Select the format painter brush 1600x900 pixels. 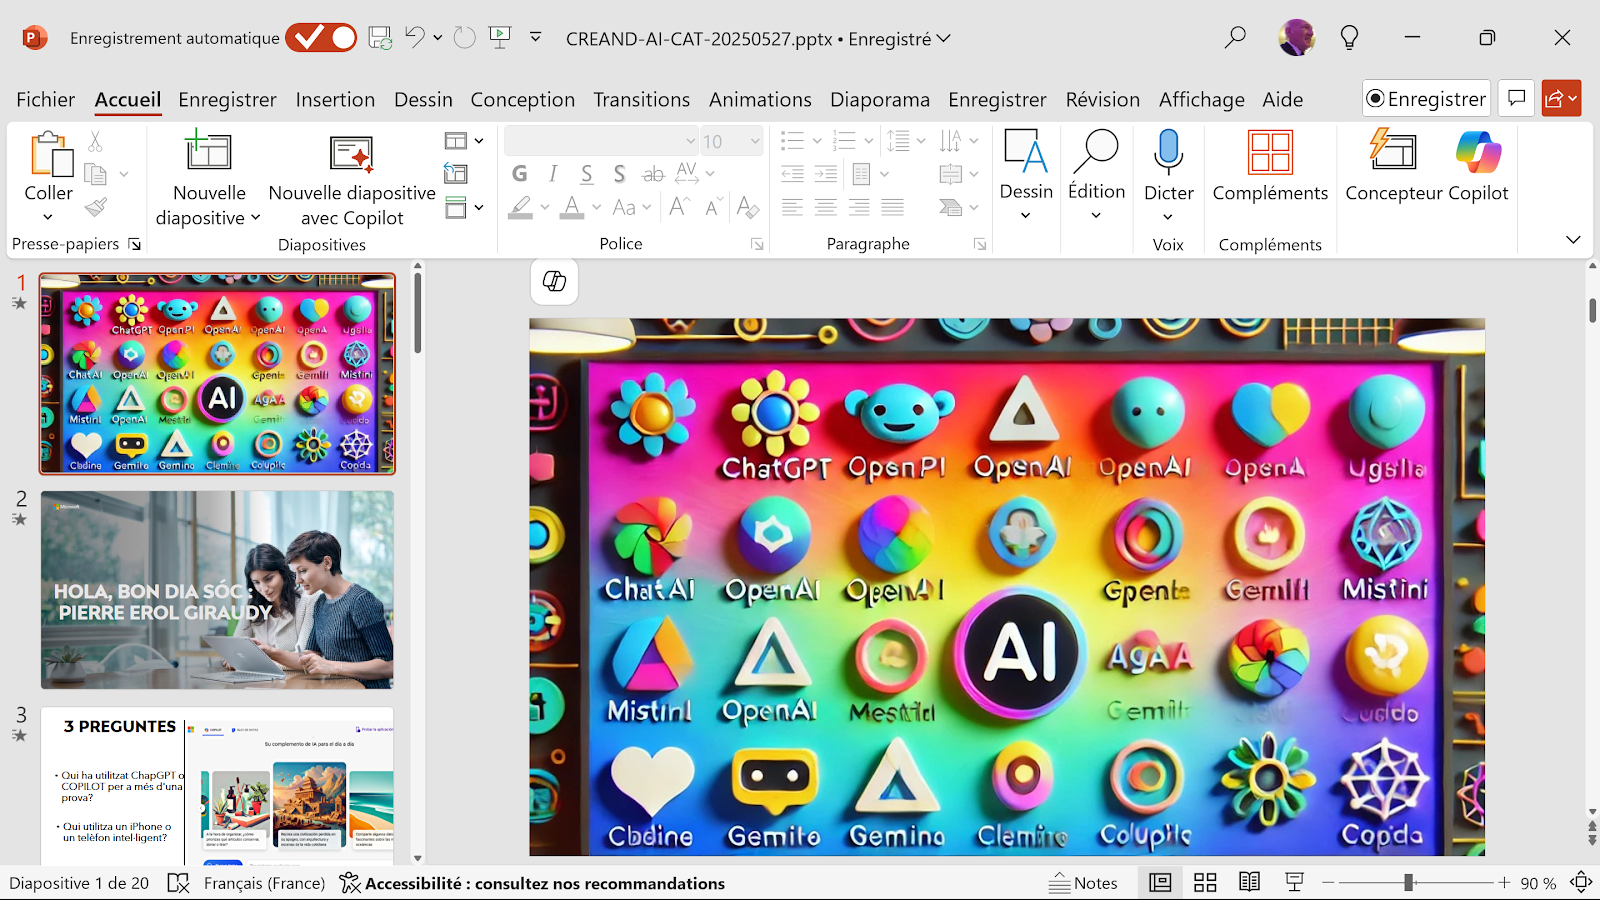96,207
